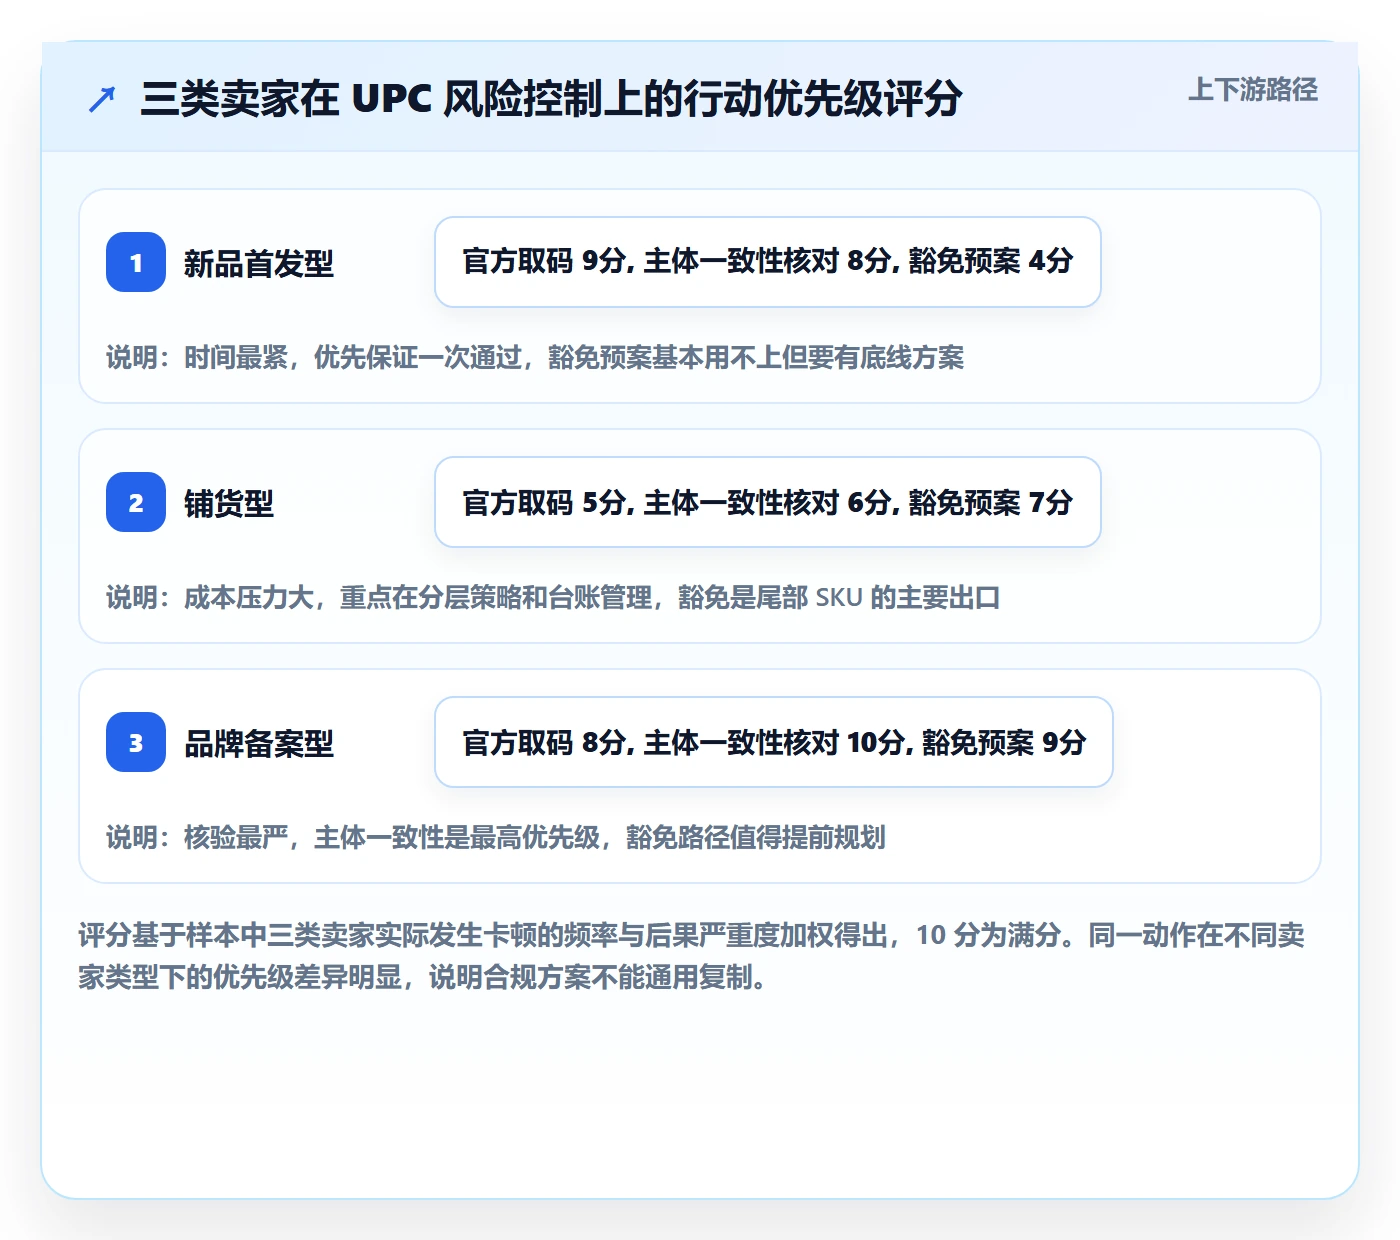Click the score box starting 官方取码 9分

coord(768,262)
